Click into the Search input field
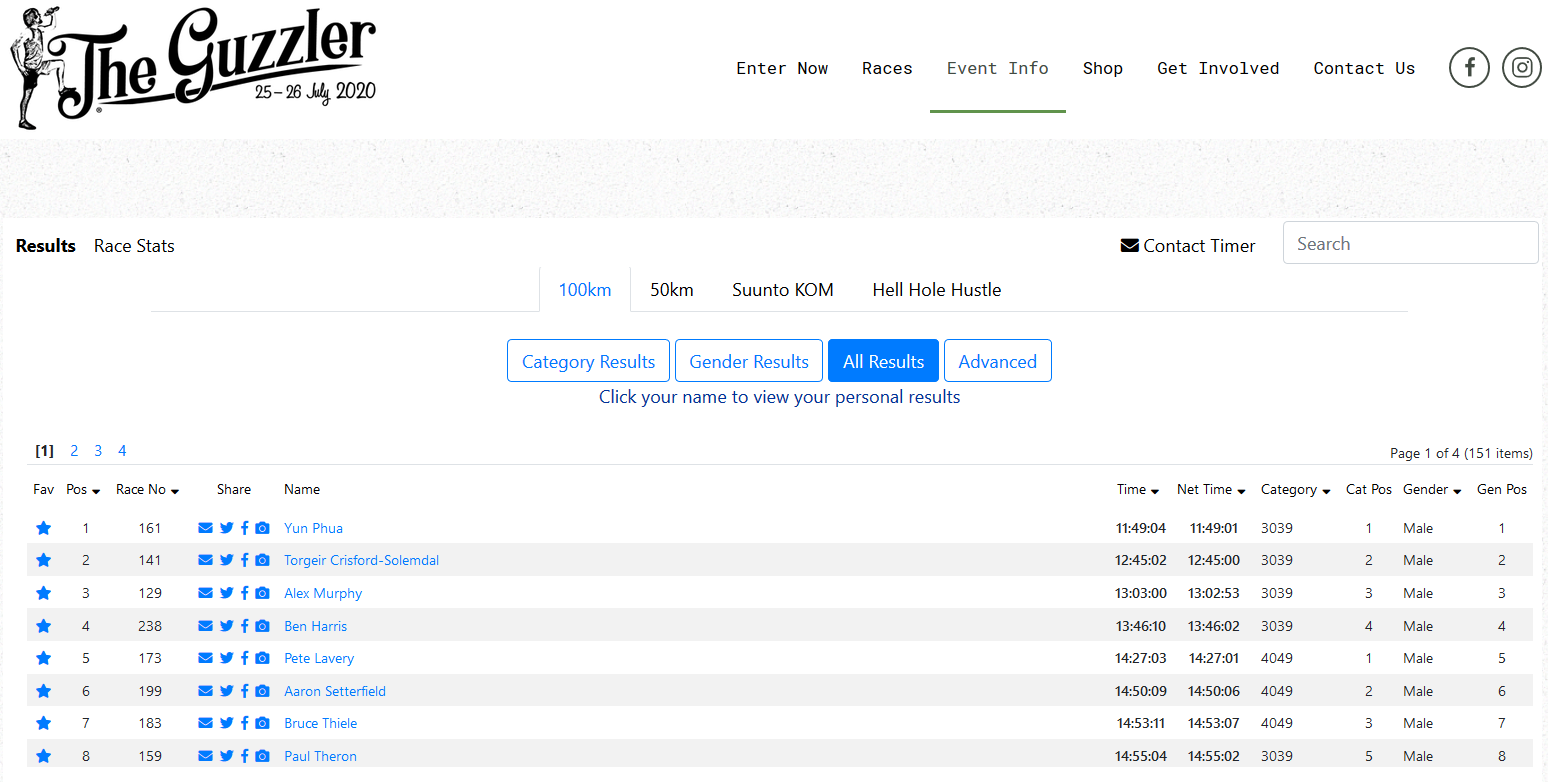 1409,243
